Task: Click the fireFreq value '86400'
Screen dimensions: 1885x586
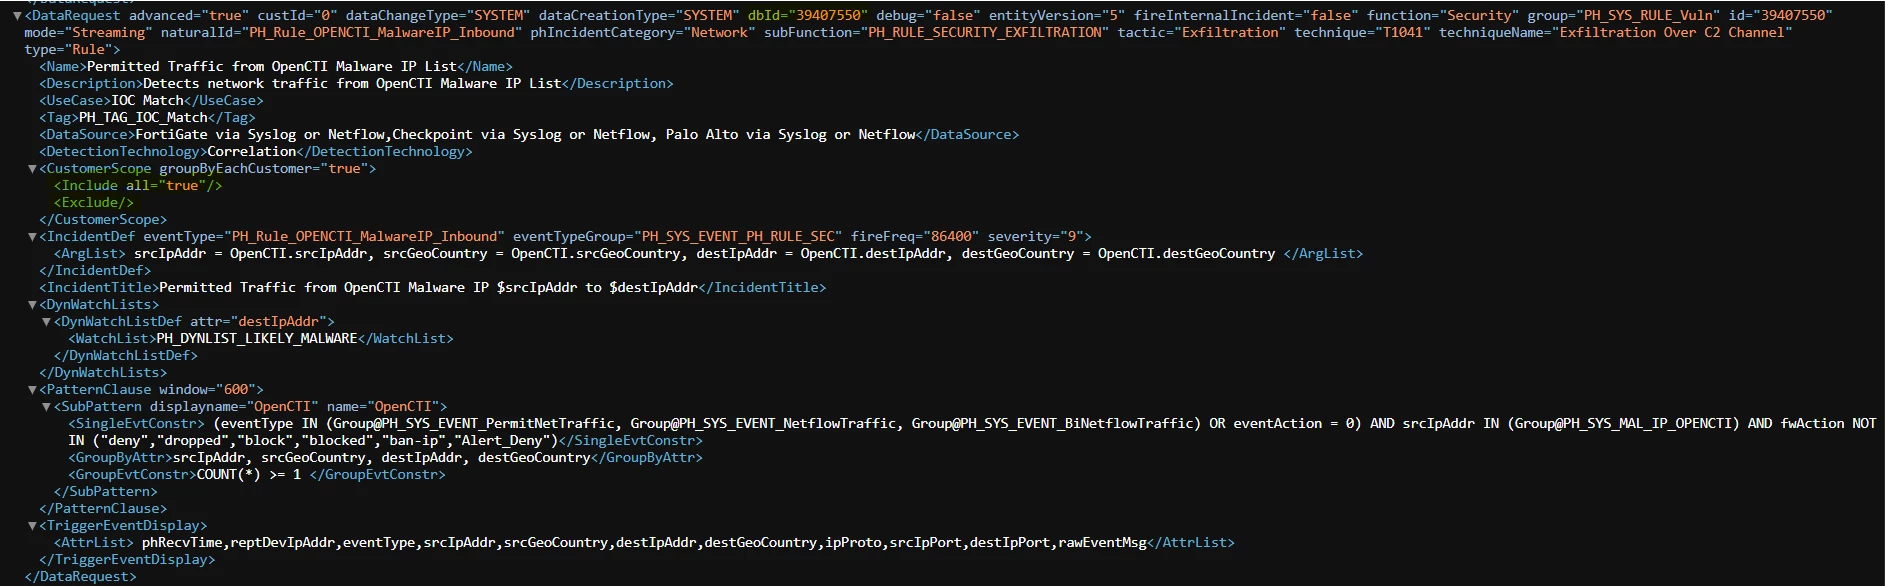Action: click(951, 236)
